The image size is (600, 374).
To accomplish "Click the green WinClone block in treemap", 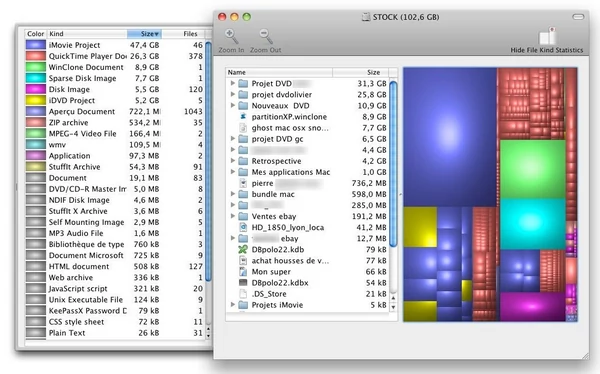I will 533,169.
